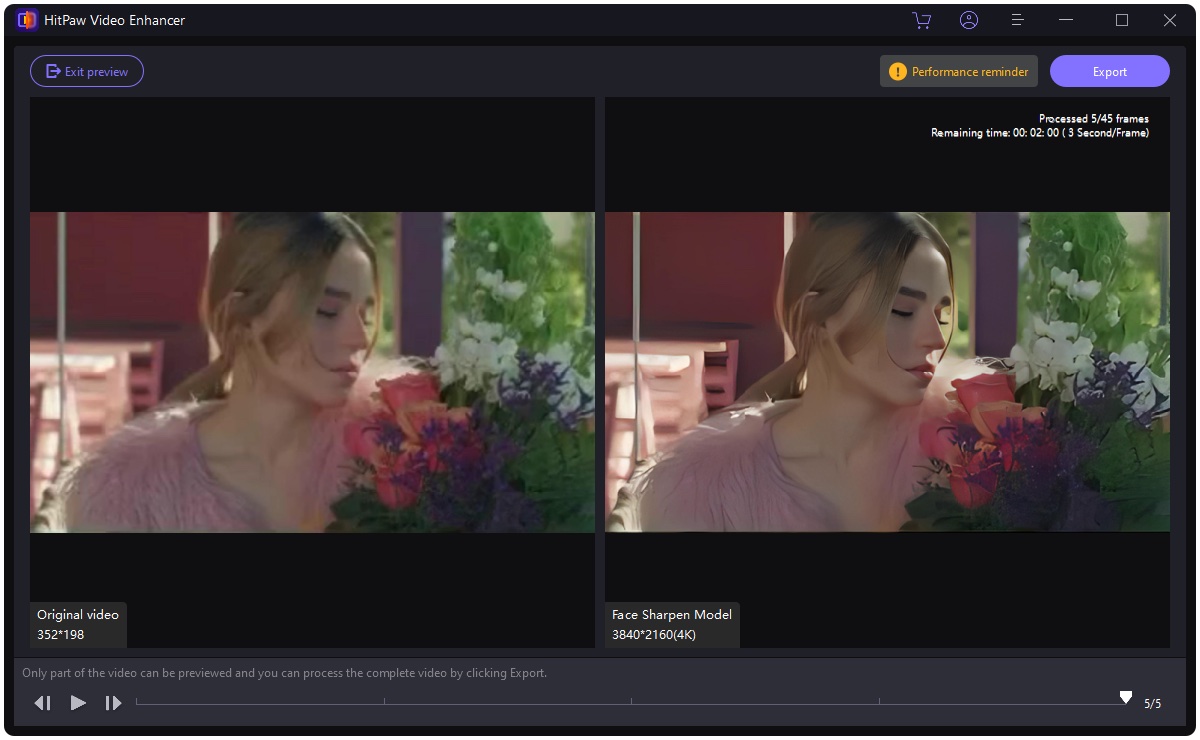
Task: Click the timeline position marker
Action: 1125,695
